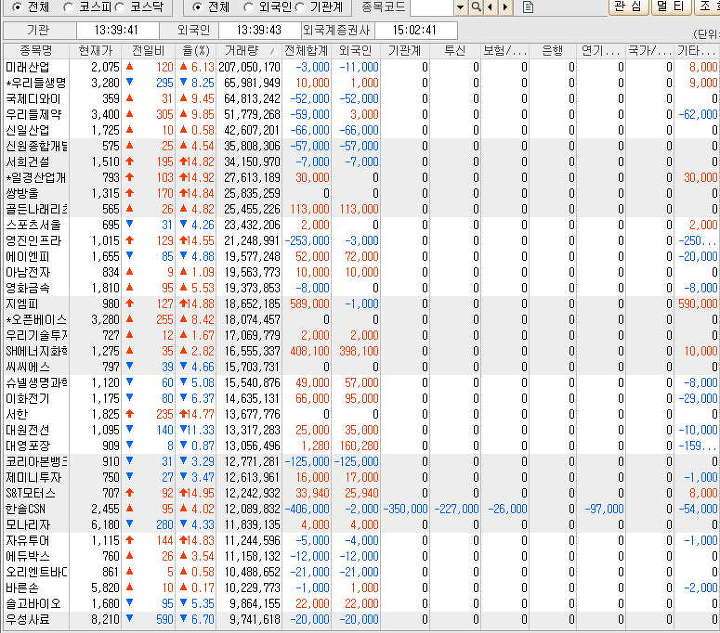
Task: Go to the next stock with the right arrow
Action: click(x=506, y=7)
